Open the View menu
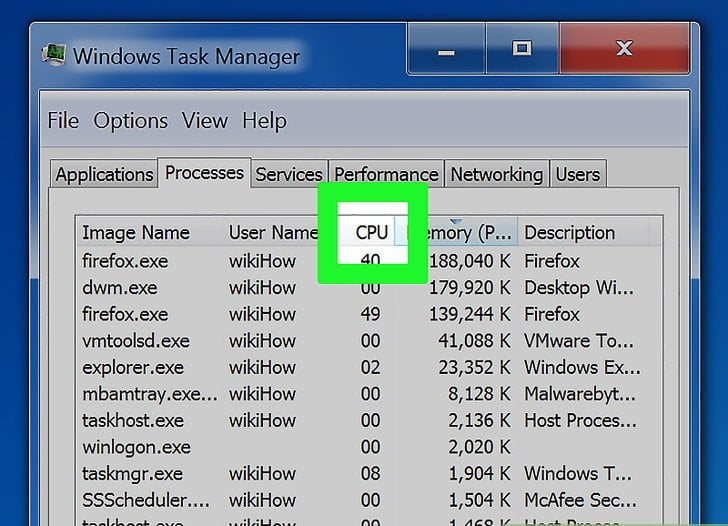 (x=205, y=121)
